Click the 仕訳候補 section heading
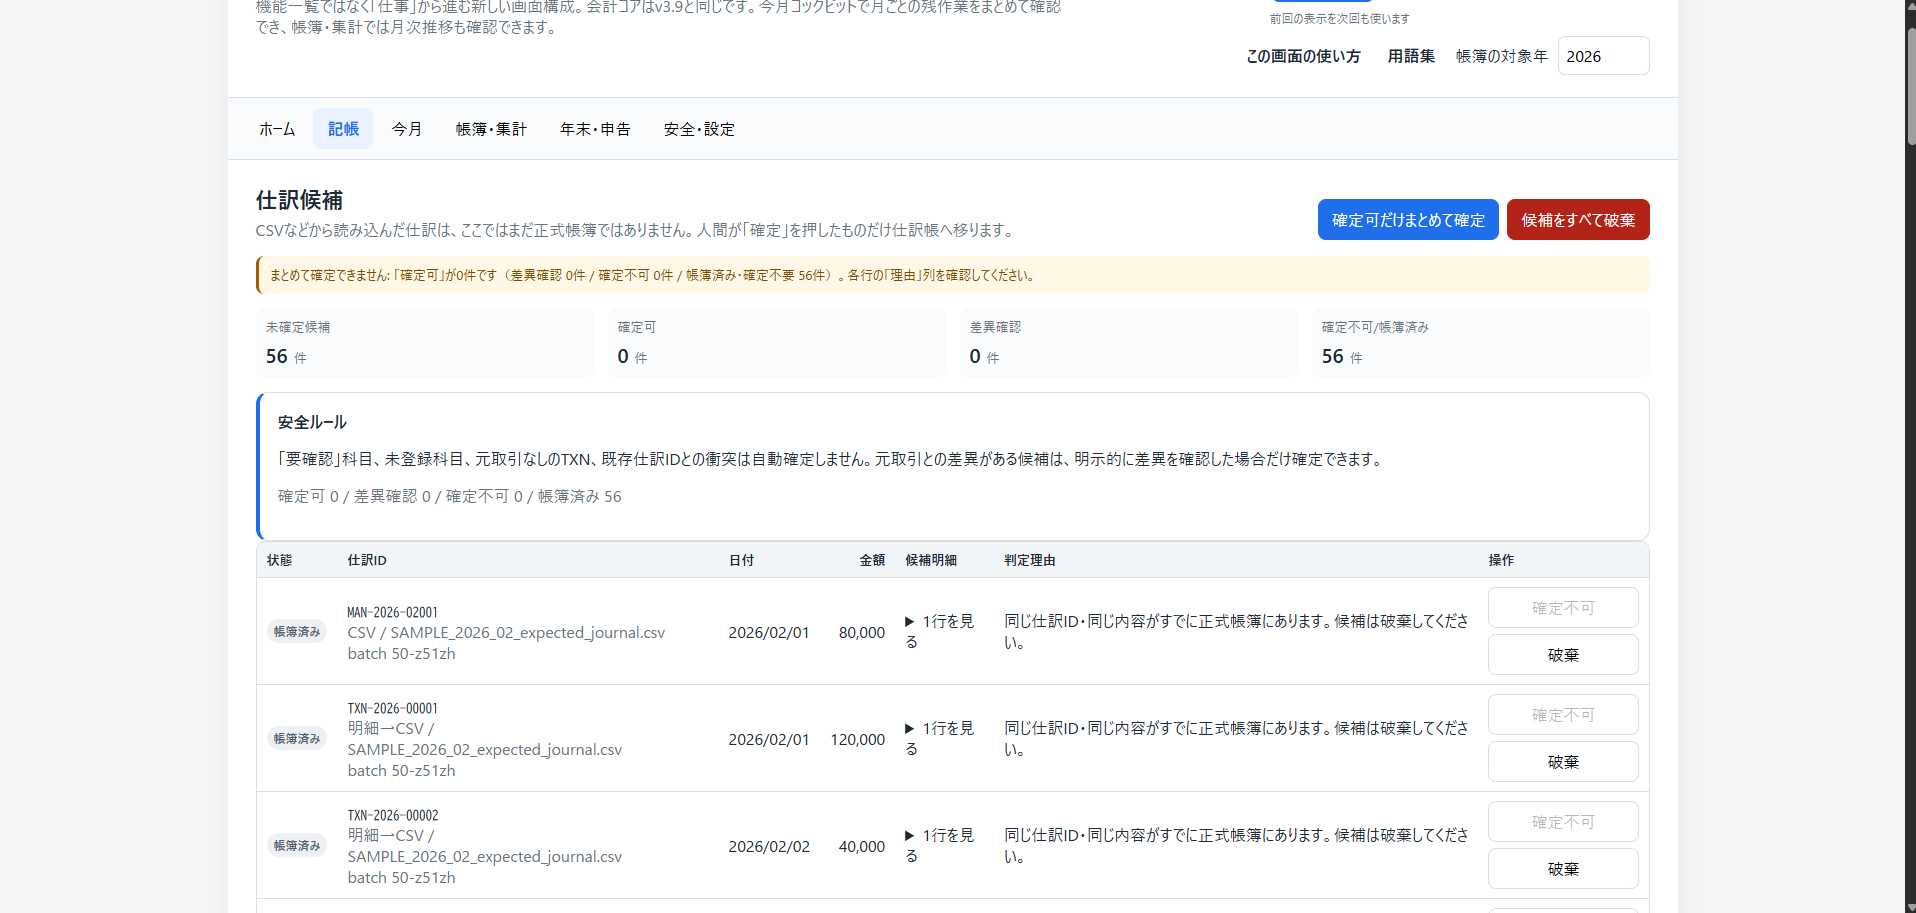Viewport: 1916px width, 913px height. click(x=299, y=200)
